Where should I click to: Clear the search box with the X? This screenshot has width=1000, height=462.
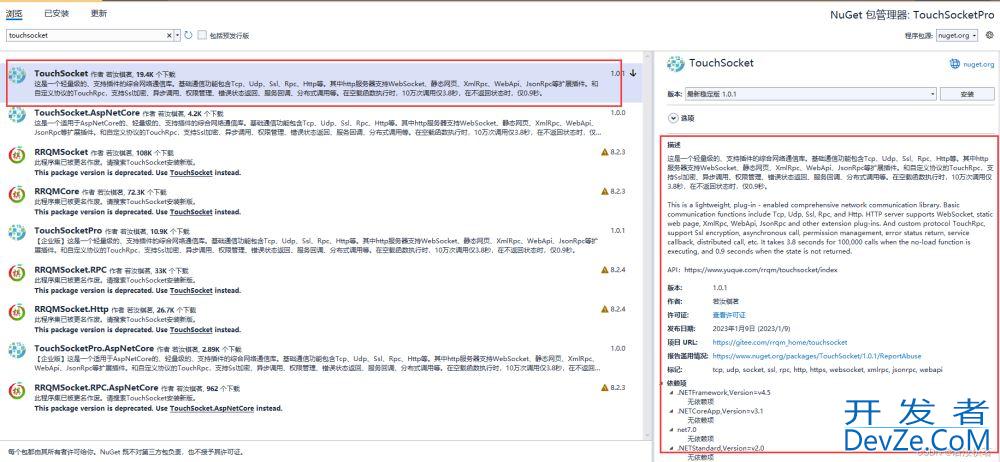170,35
